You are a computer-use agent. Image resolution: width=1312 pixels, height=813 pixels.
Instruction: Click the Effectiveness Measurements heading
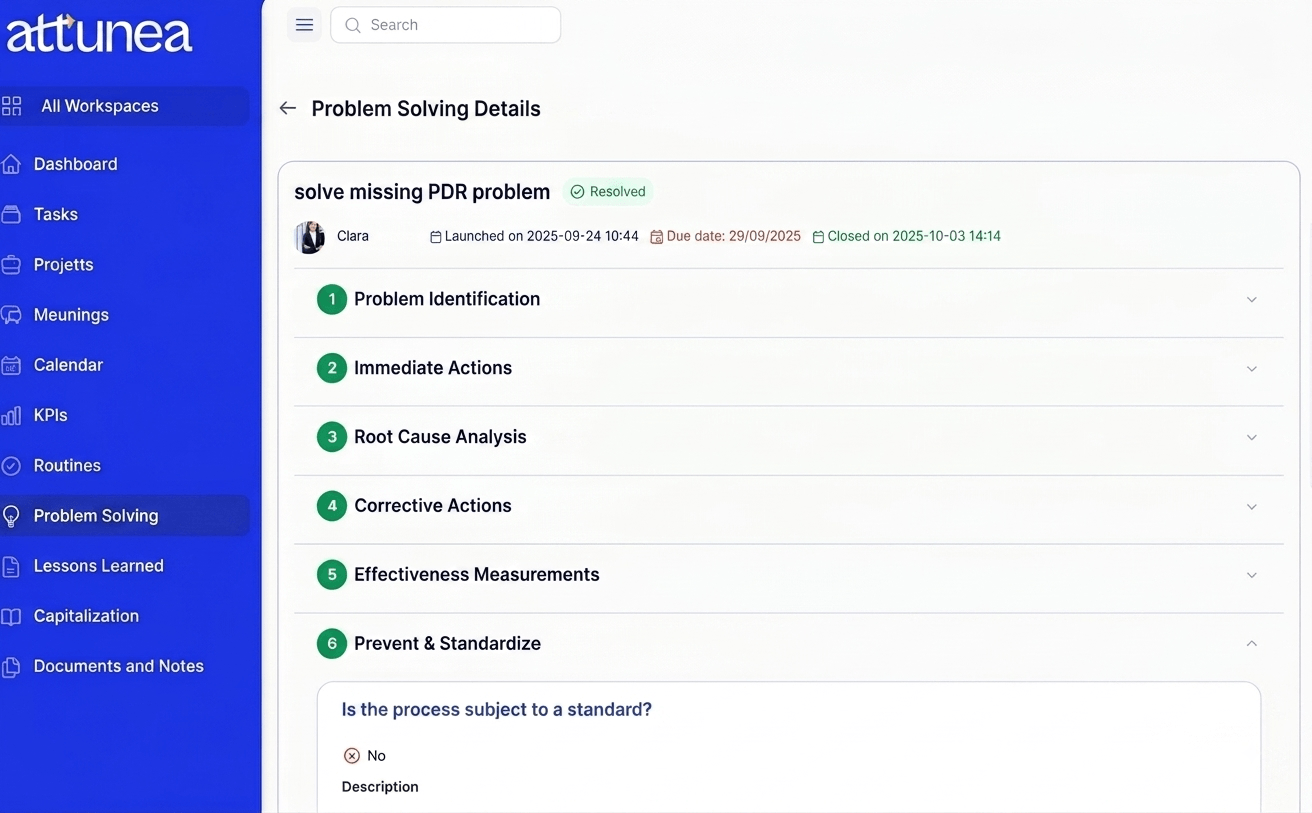coord(477,575)
